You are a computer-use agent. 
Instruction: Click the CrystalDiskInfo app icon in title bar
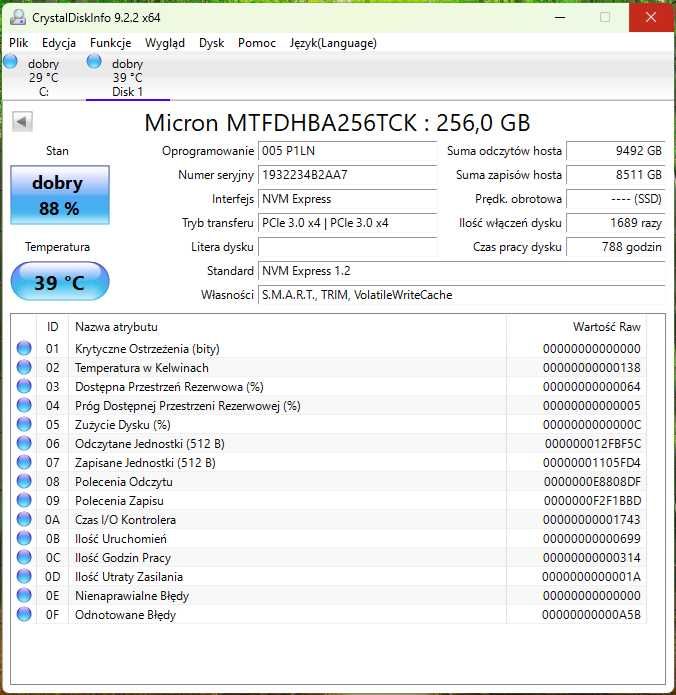tap(18, 17)
